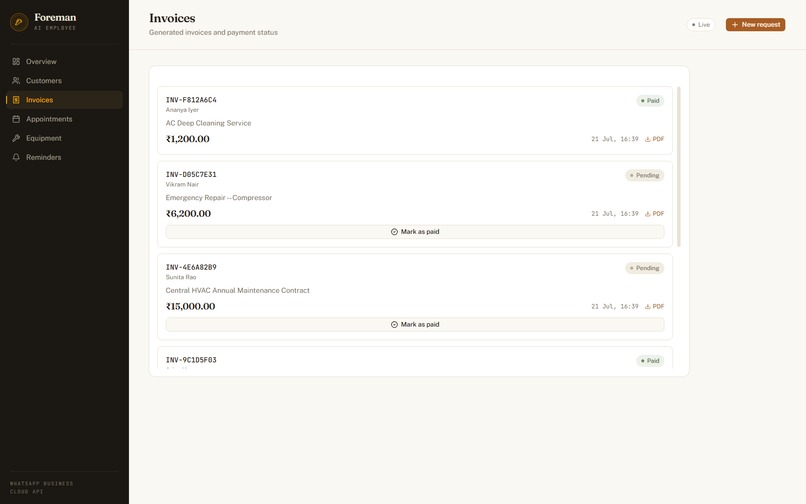Navigate to Equipment

[64, 138]
